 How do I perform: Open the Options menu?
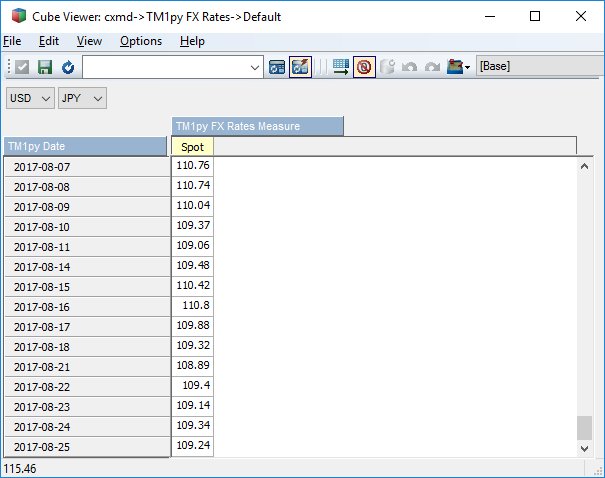point(140,41)
